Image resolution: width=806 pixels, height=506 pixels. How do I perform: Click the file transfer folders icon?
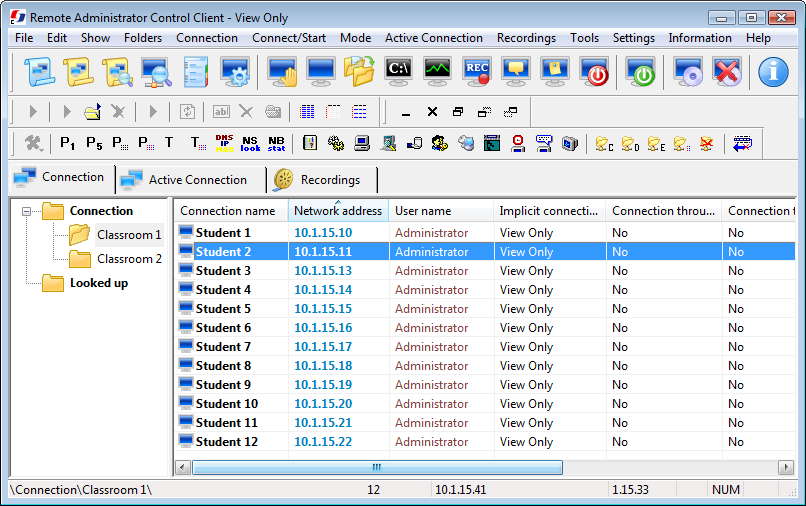(359, 71)
